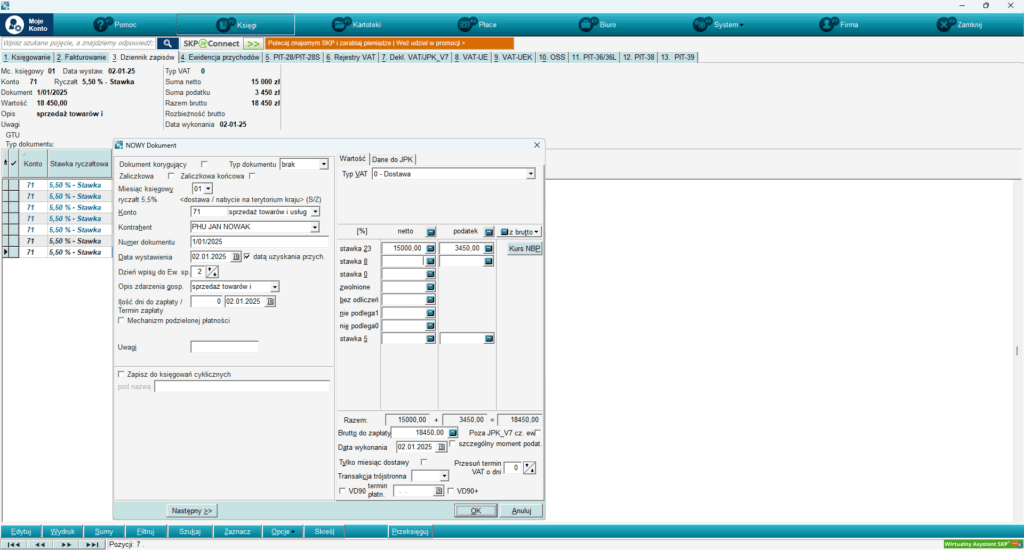Open calendar picker for Data wykonania
The height and width of the screenshot is (550, 1024).
pos(439,447)
